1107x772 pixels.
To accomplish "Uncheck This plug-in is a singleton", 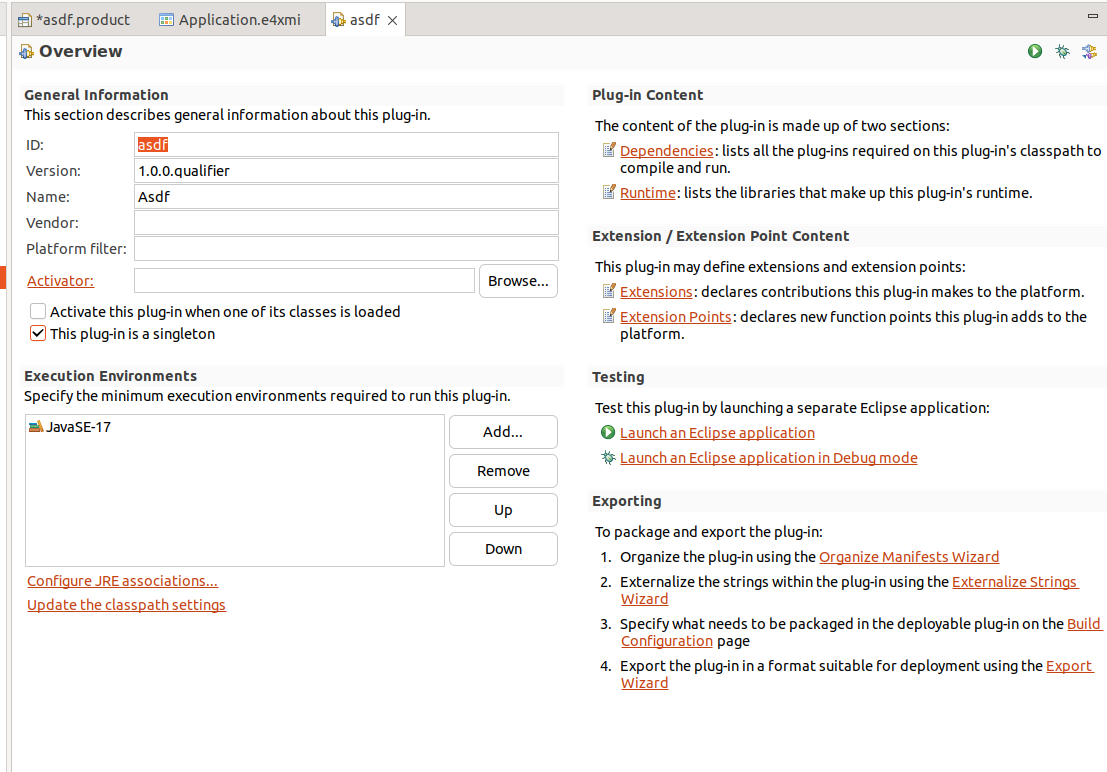I will tap(38, 334).
